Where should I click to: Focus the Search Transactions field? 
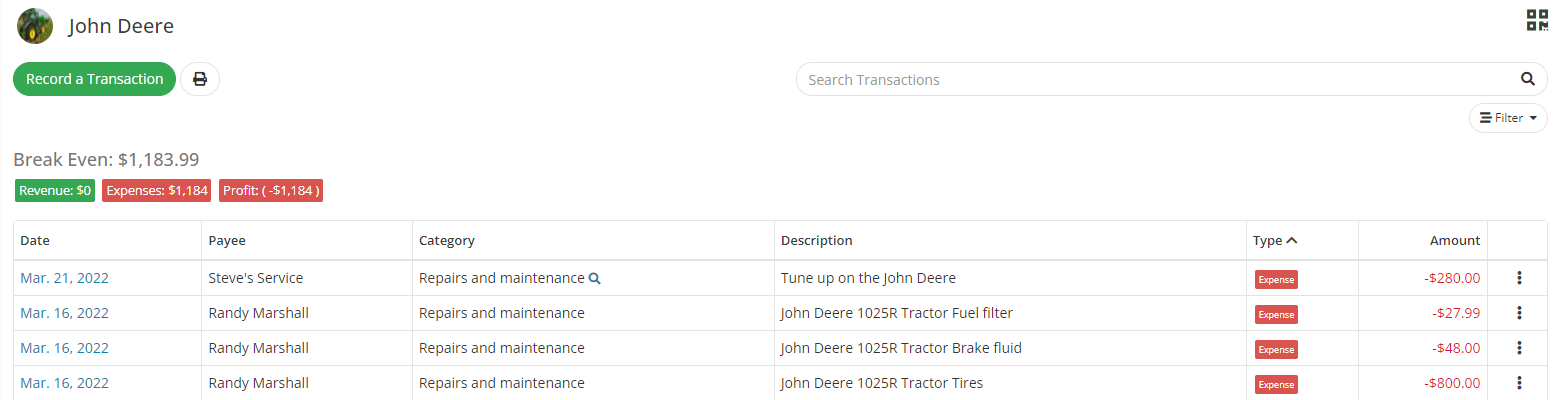[x=1160, y=79]
